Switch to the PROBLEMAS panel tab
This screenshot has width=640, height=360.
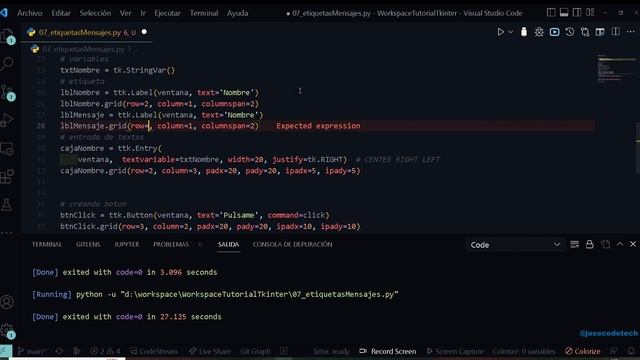click(x=171, y=244)
